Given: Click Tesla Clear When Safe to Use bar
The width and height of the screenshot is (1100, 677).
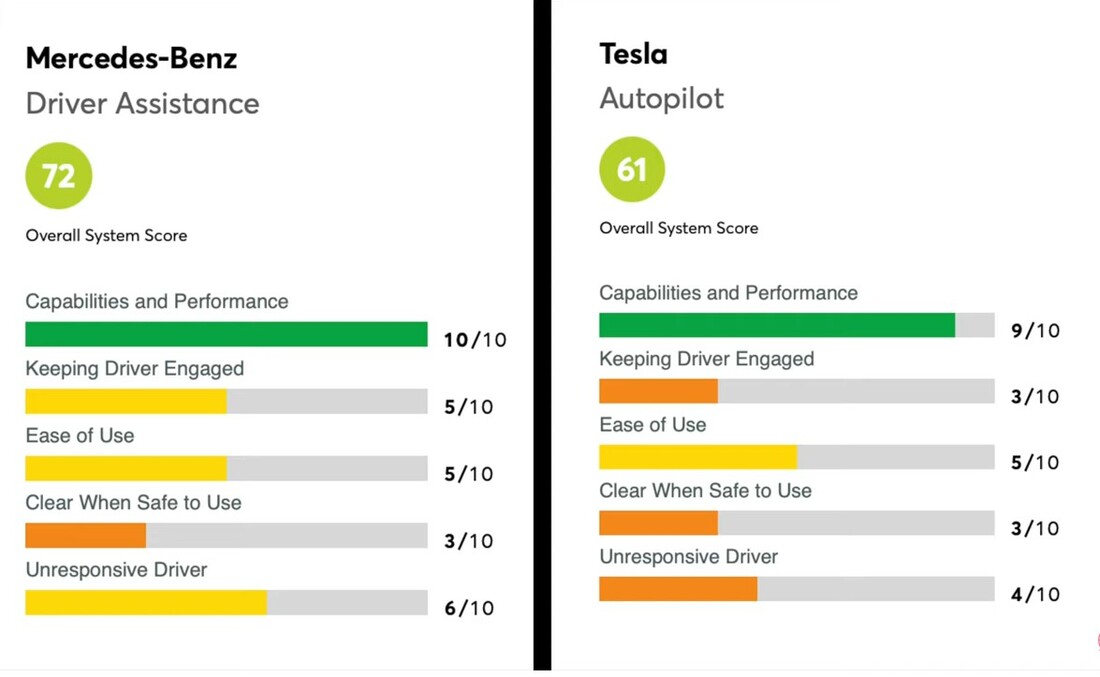Looking at the screenshot, I should 658,523.
